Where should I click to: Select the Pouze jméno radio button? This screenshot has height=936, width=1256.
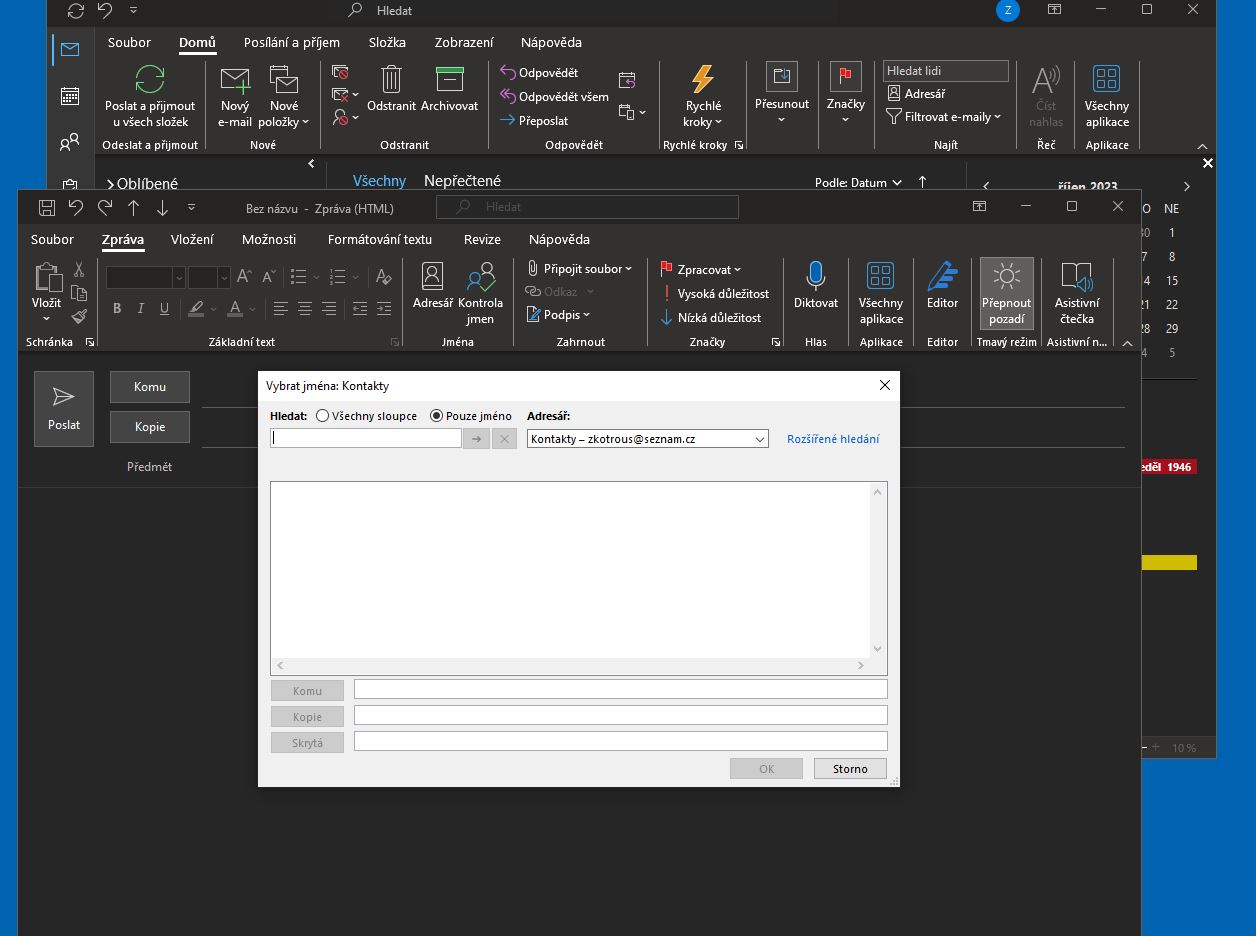(436, 416)
